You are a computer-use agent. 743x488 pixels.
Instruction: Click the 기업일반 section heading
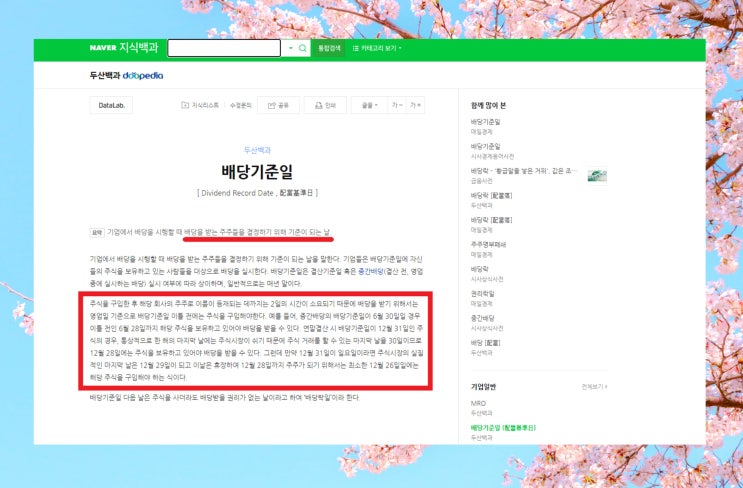(483, 387)
